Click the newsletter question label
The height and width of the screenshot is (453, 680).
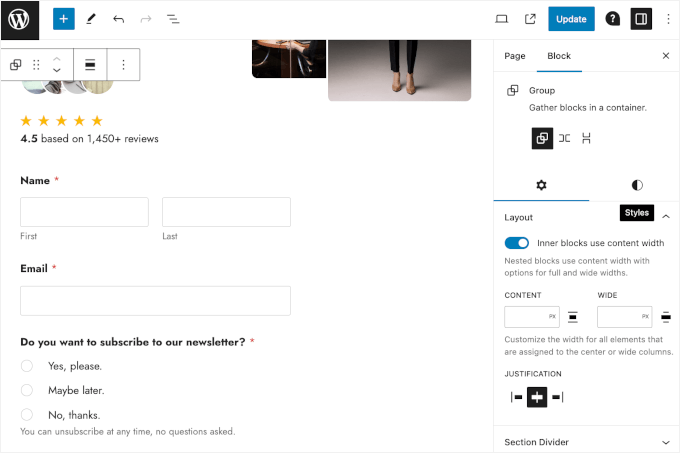coord(133,342)
